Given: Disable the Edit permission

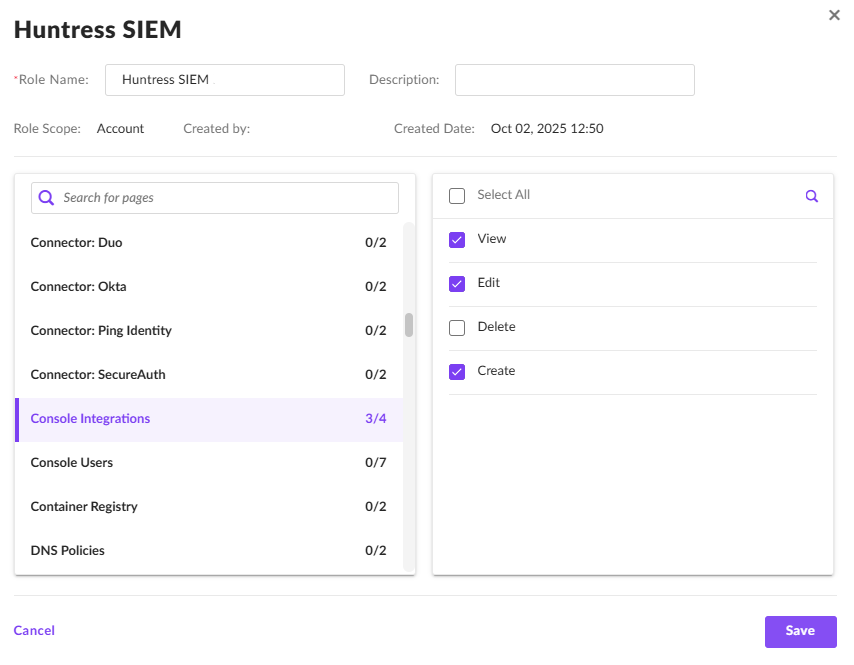Looking at the screenshot, I should pyautogui.click(x=457, y=283).
